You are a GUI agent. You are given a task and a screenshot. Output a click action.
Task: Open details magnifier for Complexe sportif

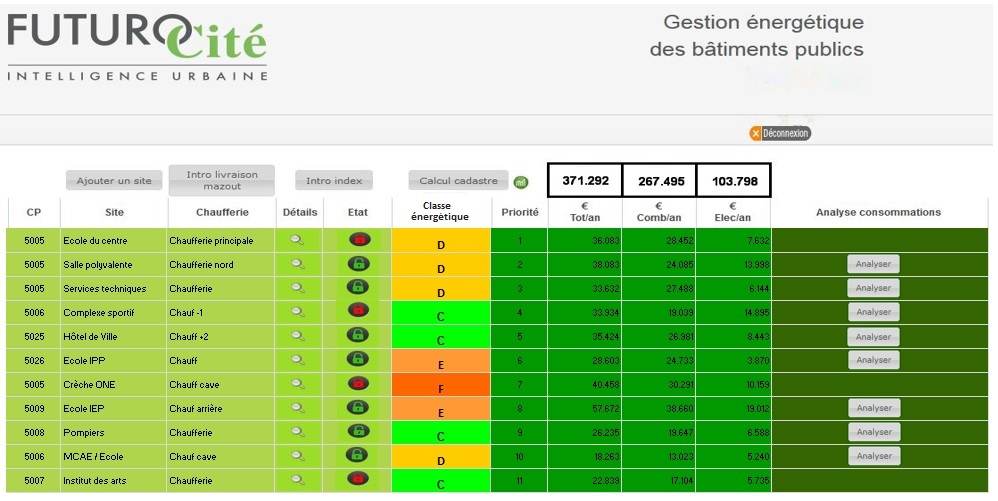coord(297,312)
